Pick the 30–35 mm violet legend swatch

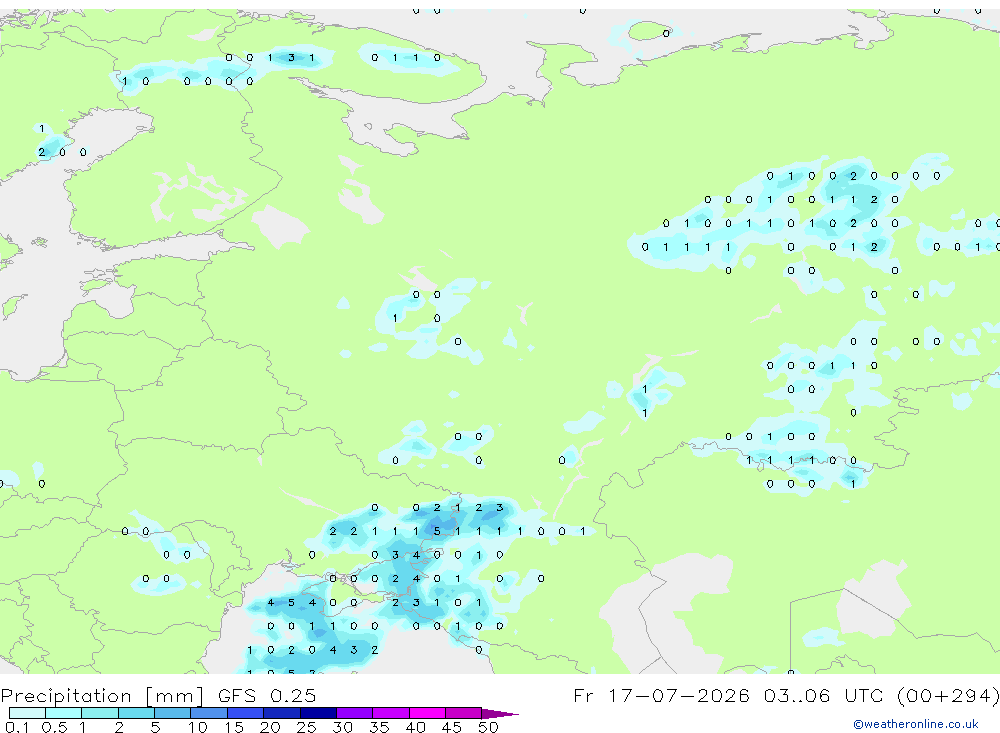click(x=355, y=713)
